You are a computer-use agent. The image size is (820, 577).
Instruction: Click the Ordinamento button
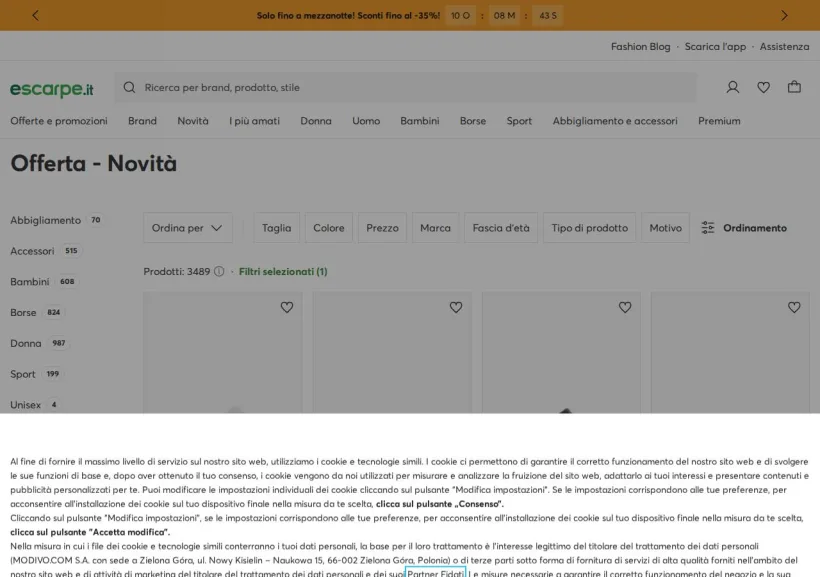(x=744, y=228)
